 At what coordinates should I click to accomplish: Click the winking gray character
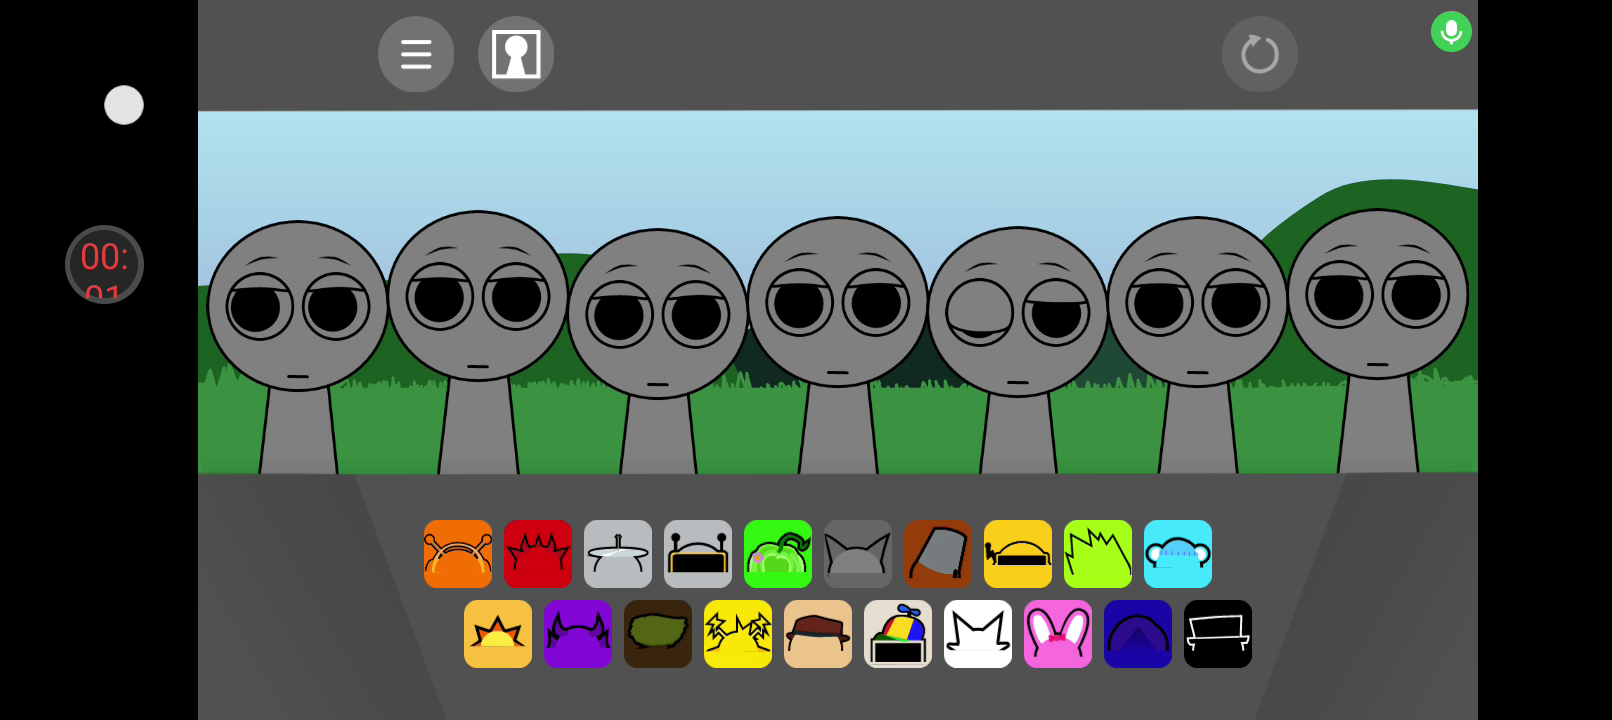[1018, 312]
